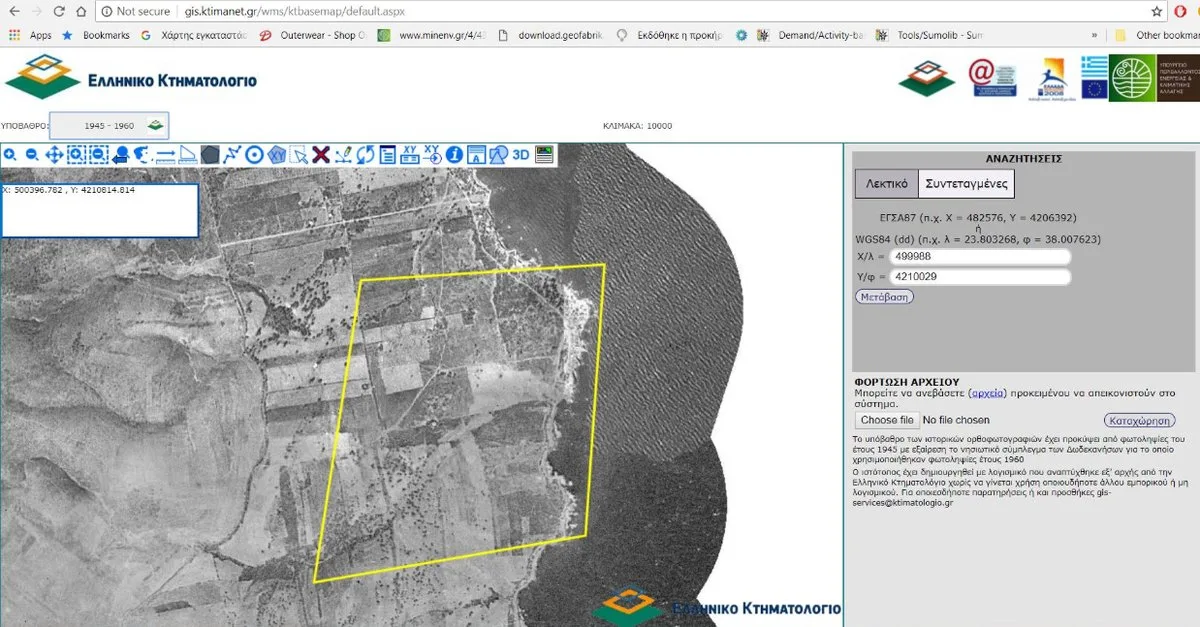The height and width of the screenshot is (627, 1200).
Task: Click the Καταχώρηση submit button
Action: coord(1139,420)
